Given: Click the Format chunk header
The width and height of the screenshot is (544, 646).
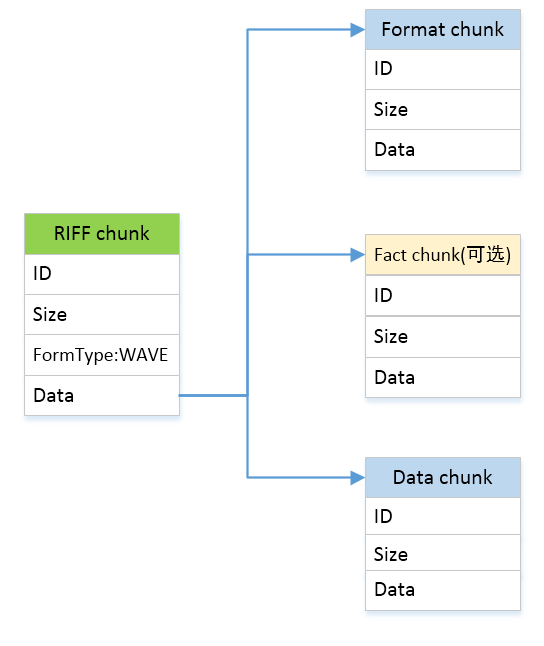Looking at the screenshot, I should 443,30.
